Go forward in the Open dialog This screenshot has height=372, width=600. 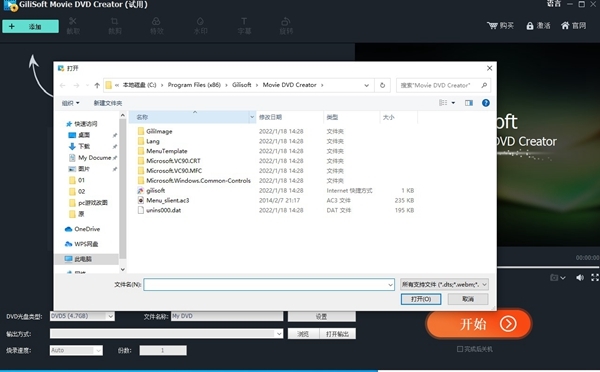(76, 85)
